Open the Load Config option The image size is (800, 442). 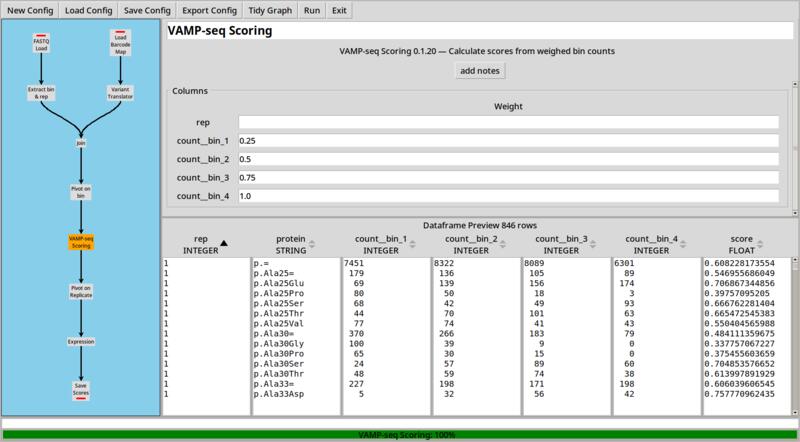point(88,10)
